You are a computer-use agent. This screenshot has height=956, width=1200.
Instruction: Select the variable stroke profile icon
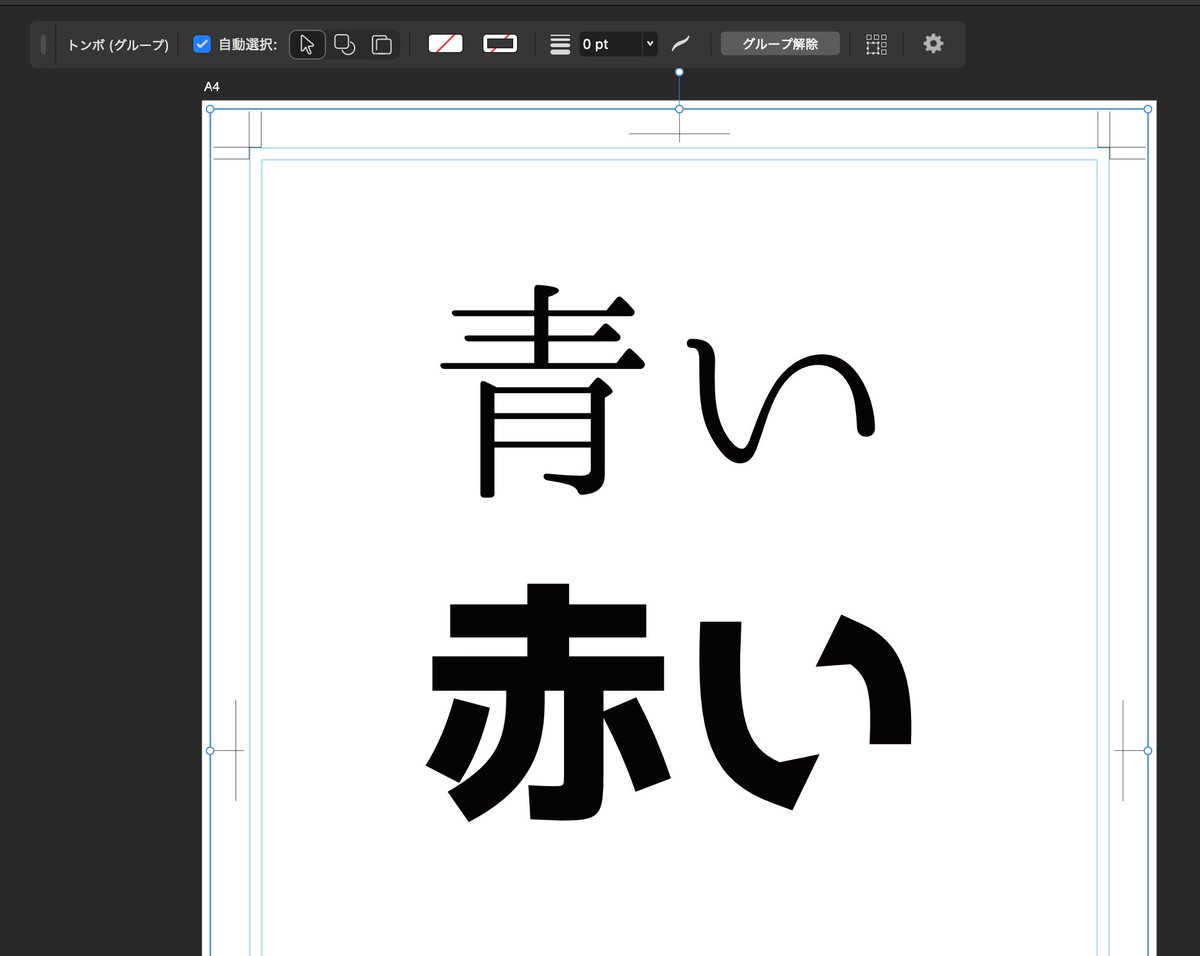point(681,43)
